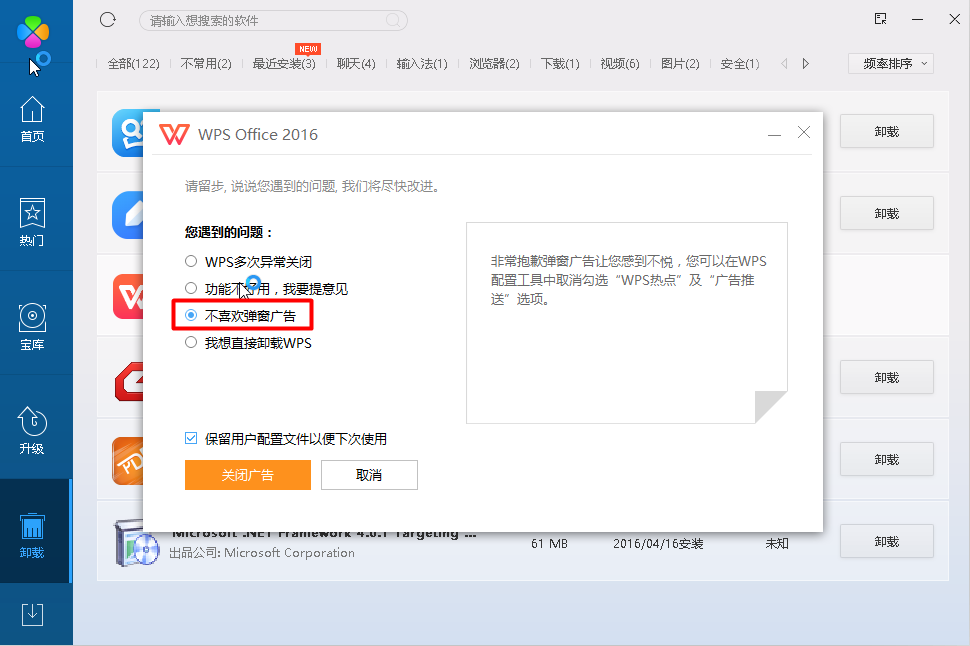Open the 宝库 library sidebar icon
This screenshot has height=646, width=970.
[x=32, y=327]
